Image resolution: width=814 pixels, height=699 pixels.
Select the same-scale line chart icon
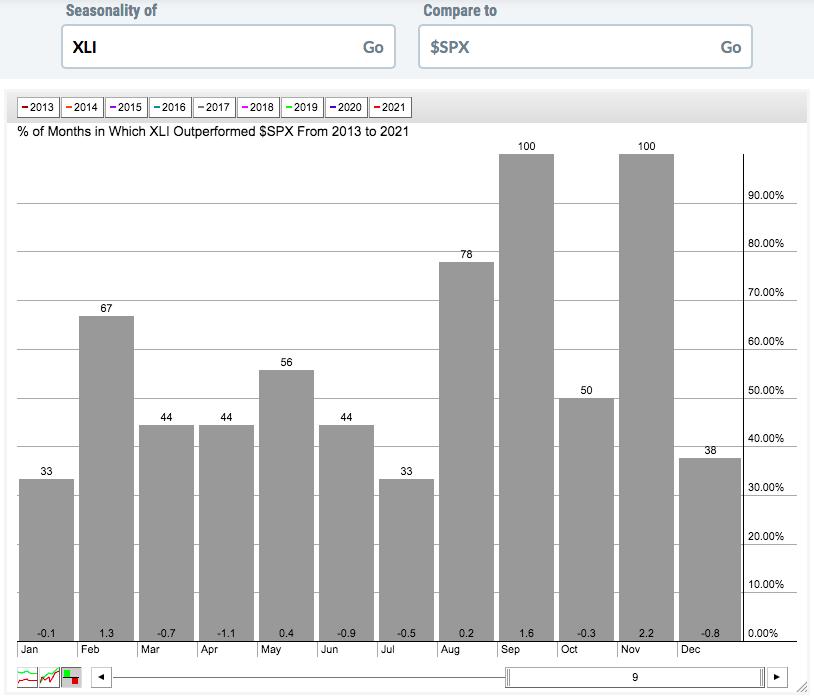pyautogui.click(x=49, y=677)
